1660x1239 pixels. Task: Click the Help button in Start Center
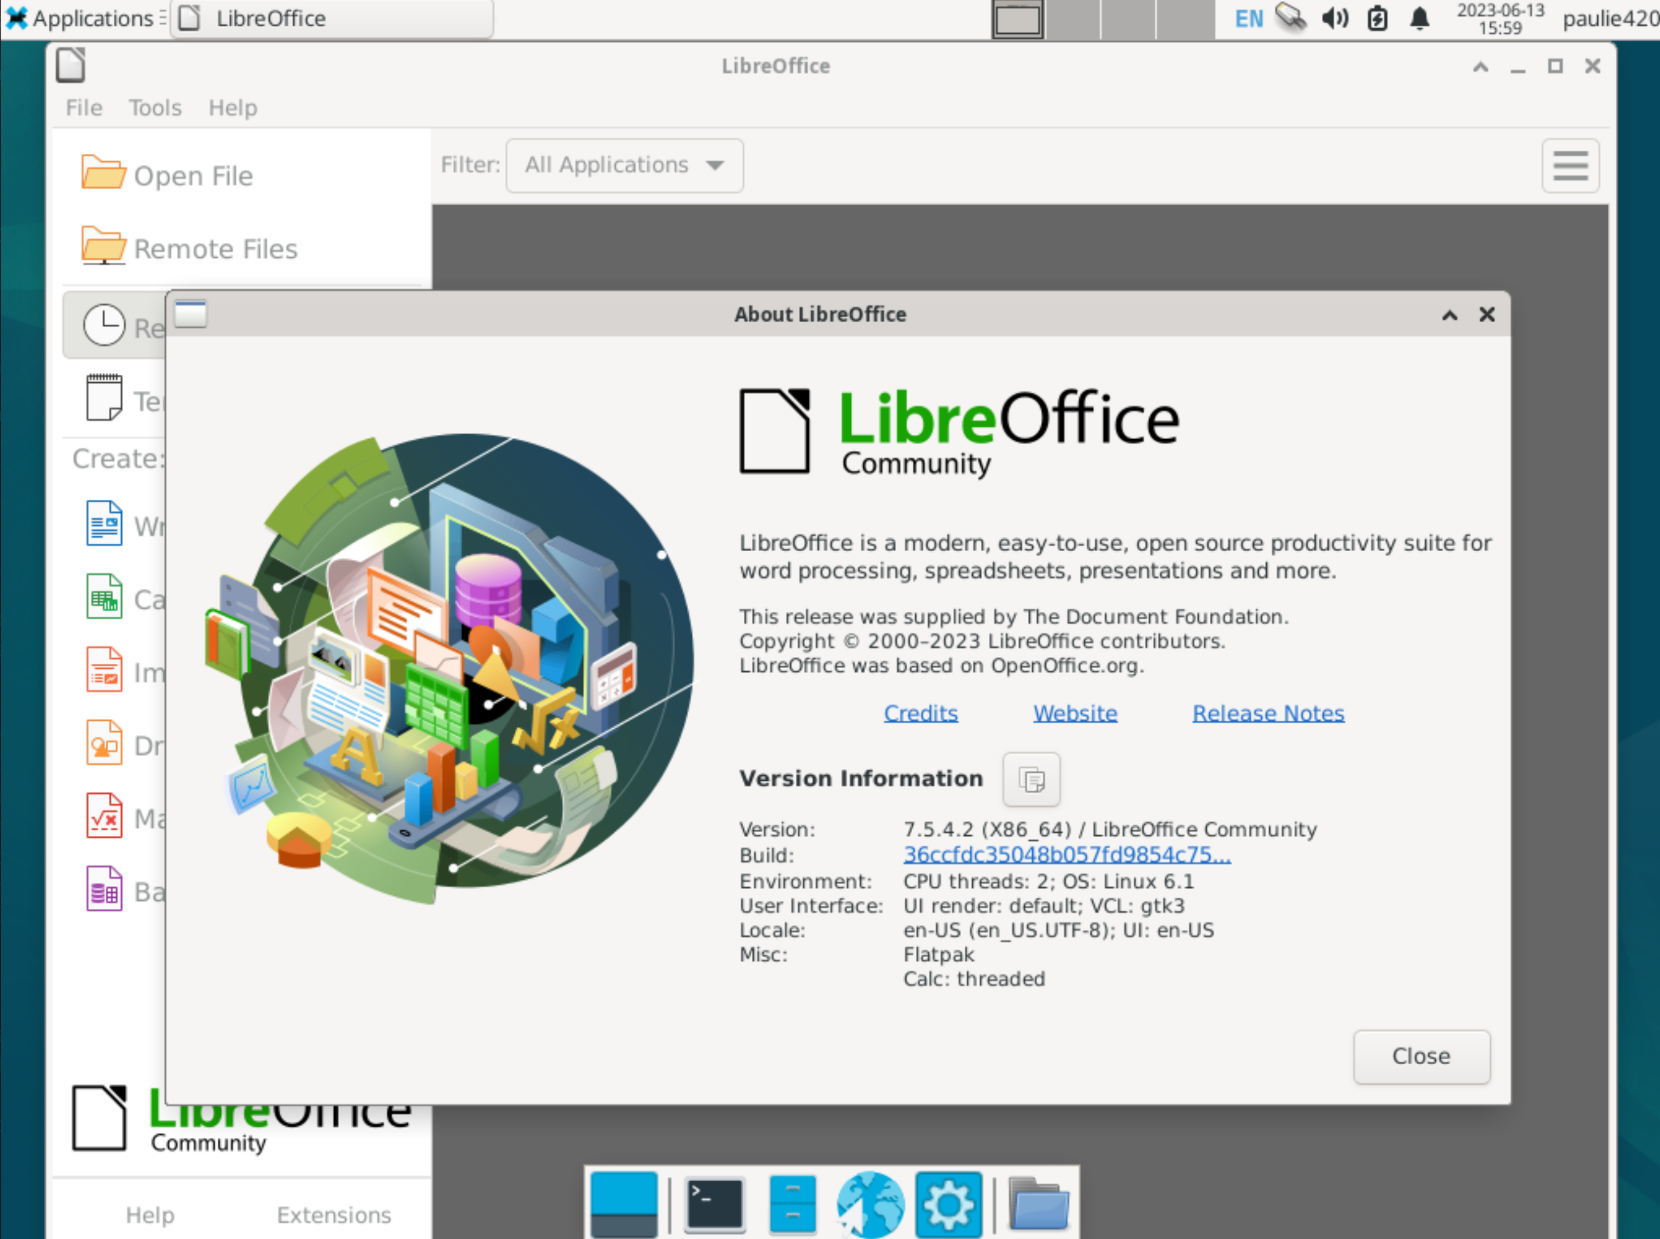[150, 1214]
